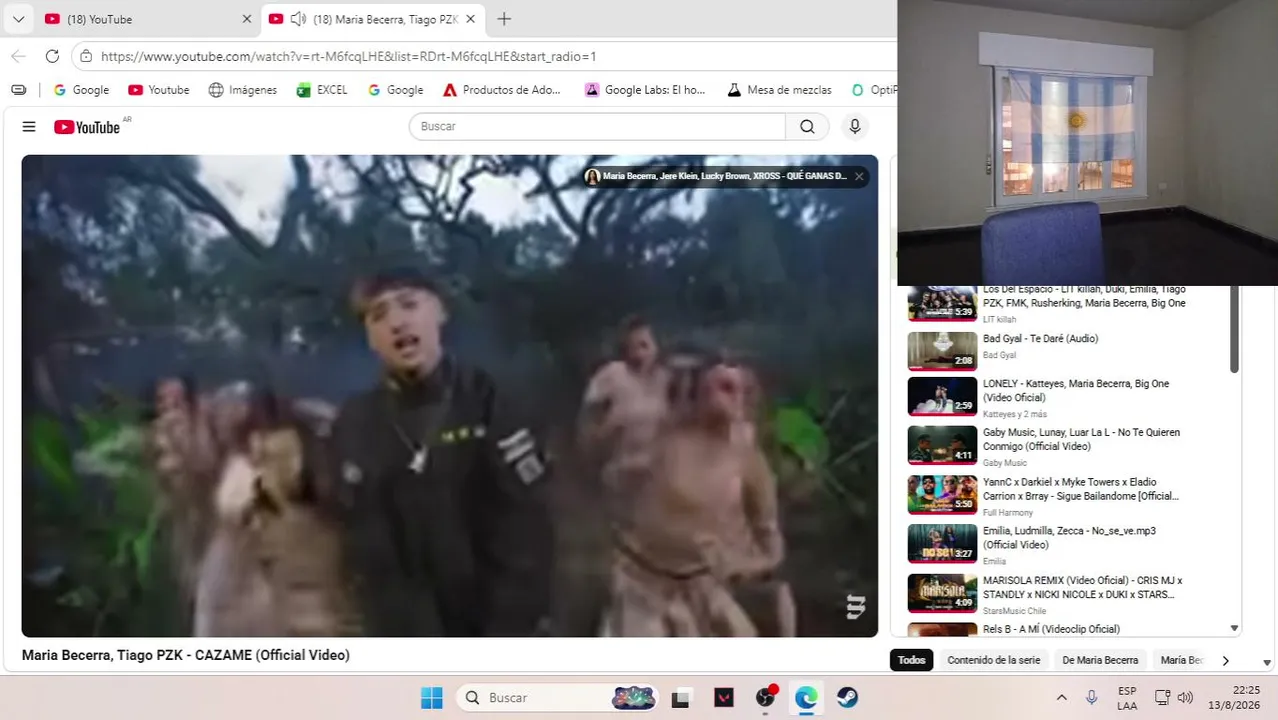This screenshot has height=720, width=1278.
Task: Reload the page with the refresh icon
Action: [52, 57]
